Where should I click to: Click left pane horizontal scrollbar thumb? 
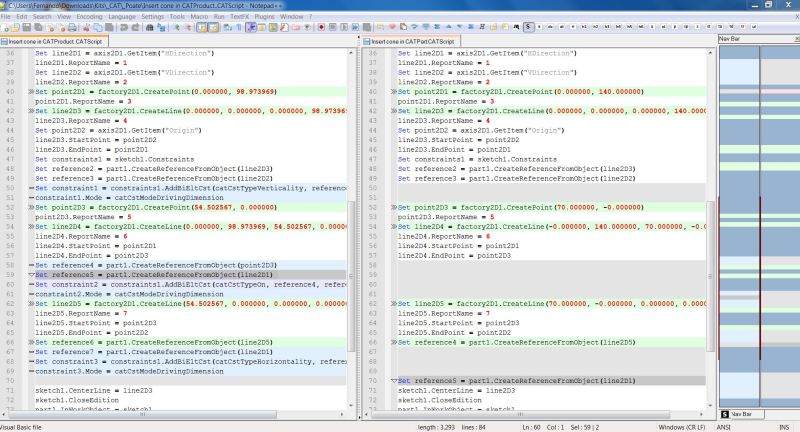click(143, 414)
